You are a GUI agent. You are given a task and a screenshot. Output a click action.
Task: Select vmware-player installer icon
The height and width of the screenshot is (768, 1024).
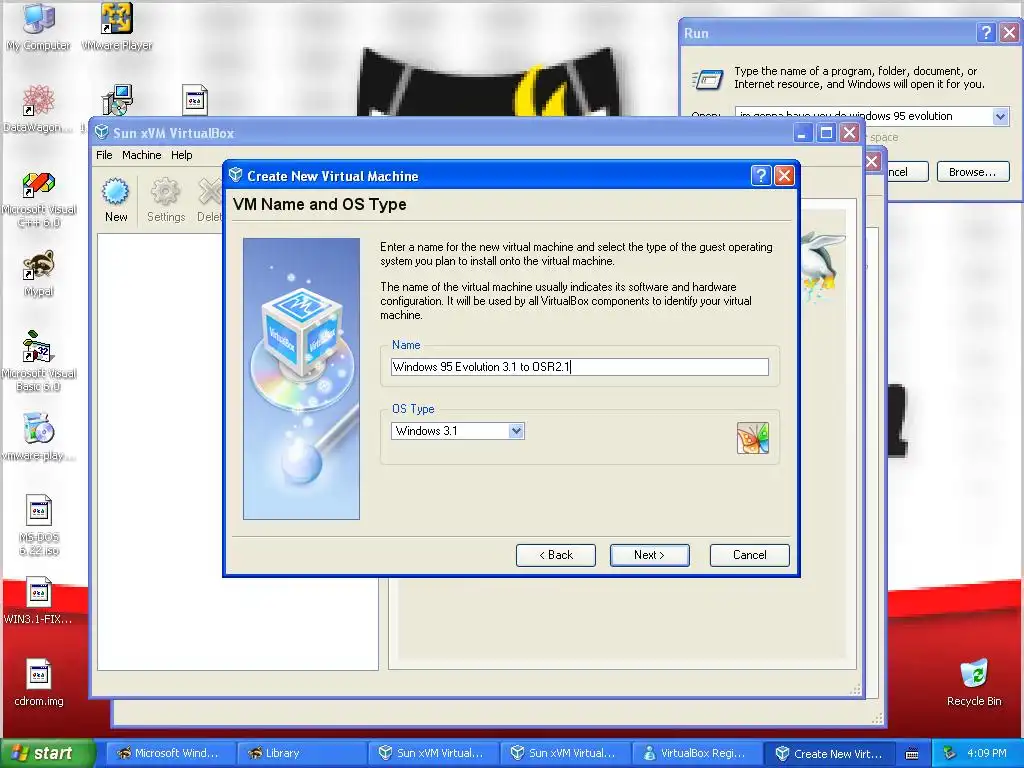pyautogui.click(x=39, y=436)
